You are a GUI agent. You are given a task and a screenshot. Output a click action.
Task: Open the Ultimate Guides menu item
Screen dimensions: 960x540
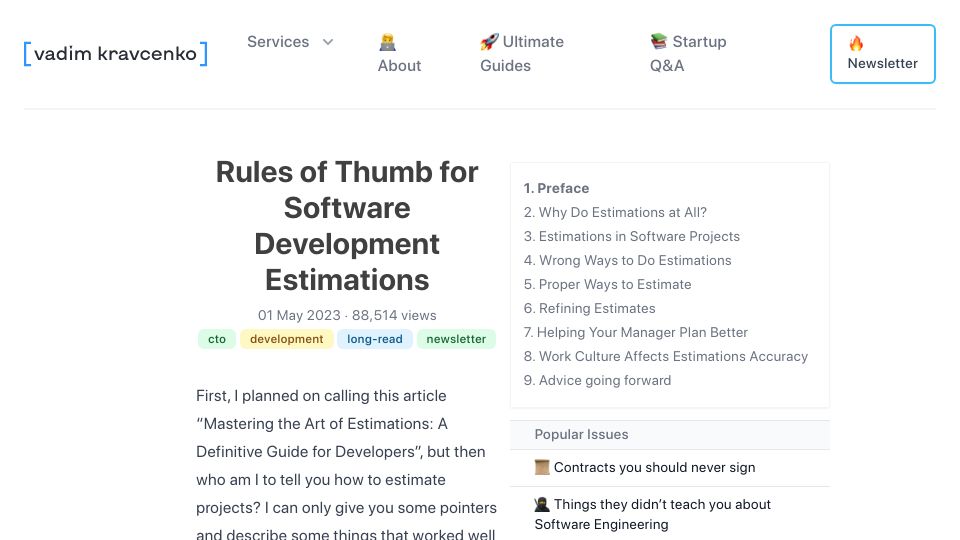(x=522, y=53)
